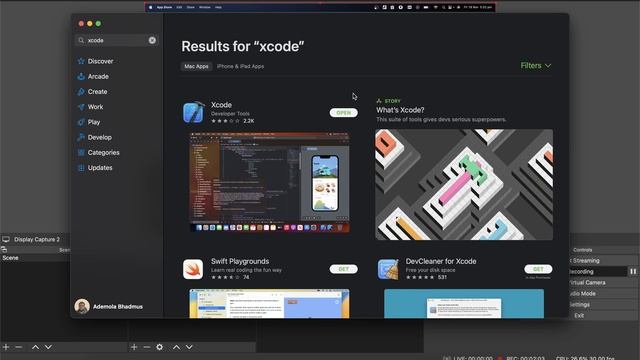This screenshot has width=640, height=360.
Task: Click the isometric story artwork
Action: (464, 184)
